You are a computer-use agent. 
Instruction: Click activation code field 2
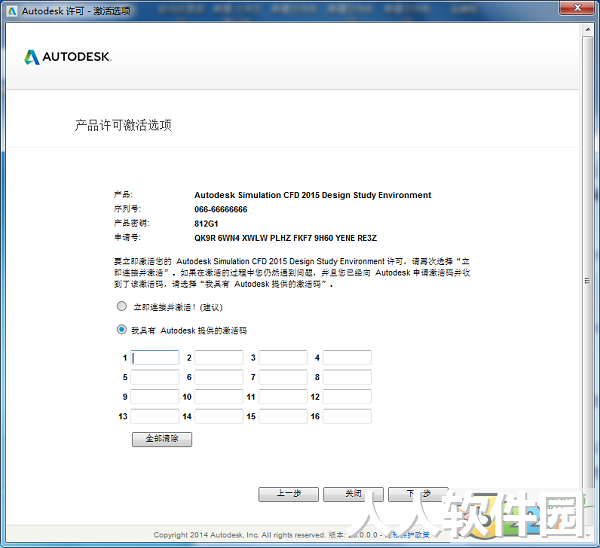point(219,357)
